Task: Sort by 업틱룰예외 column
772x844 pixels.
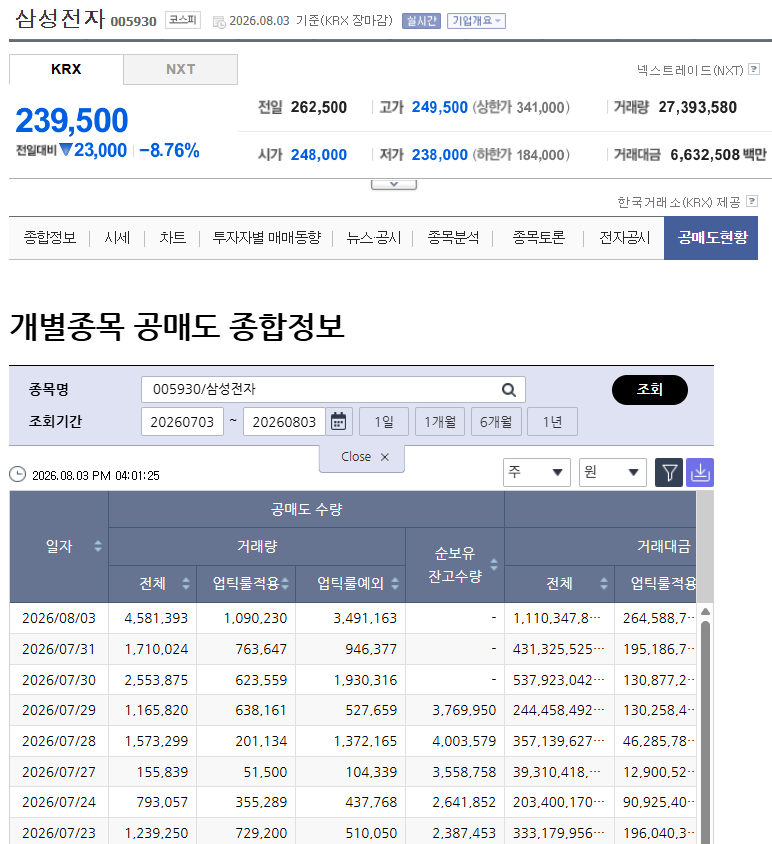Action: tap(395, 583)
